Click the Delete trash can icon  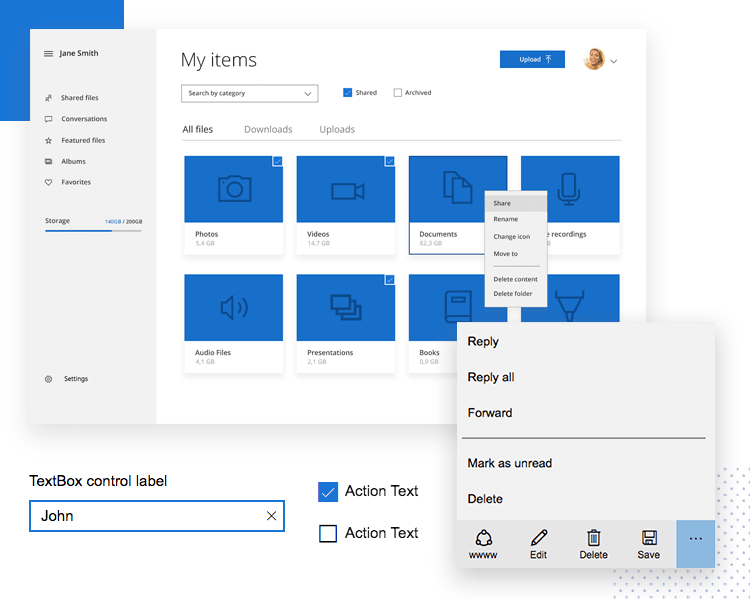click(594, 538)
